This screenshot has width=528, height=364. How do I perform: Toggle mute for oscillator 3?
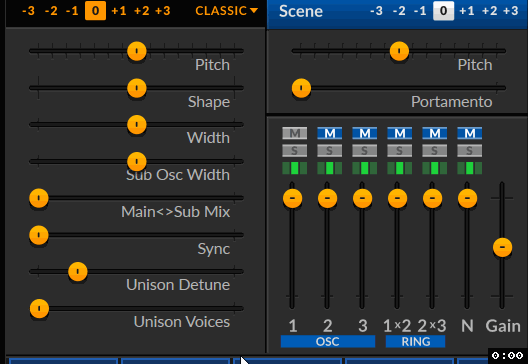[x=365, y=133]
